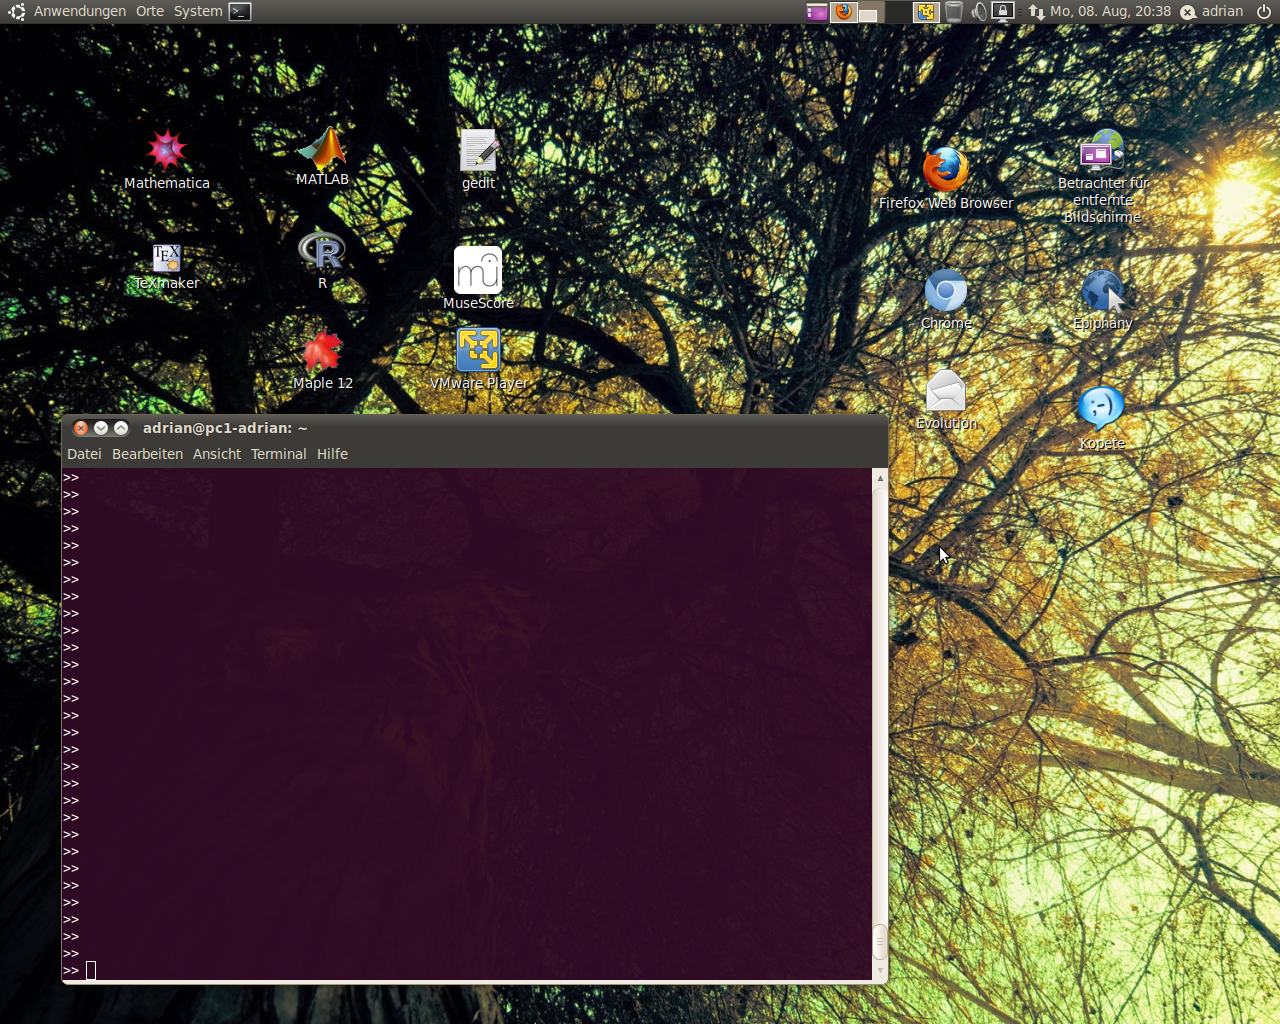Viewport: 1280px width, 1024px height.
Task: Open the Anwendungen menu
Action: click(79, 11)
